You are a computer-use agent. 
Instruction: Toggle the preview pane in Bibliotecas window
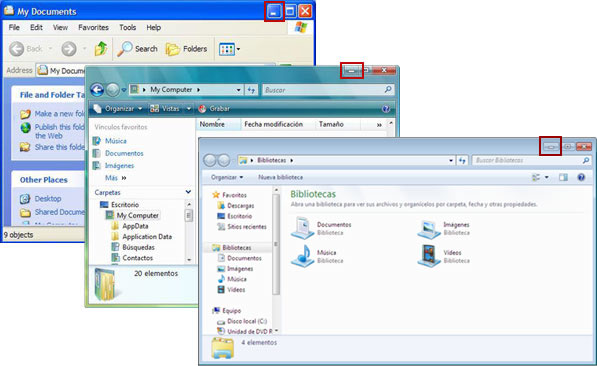[x=563, y=177]
